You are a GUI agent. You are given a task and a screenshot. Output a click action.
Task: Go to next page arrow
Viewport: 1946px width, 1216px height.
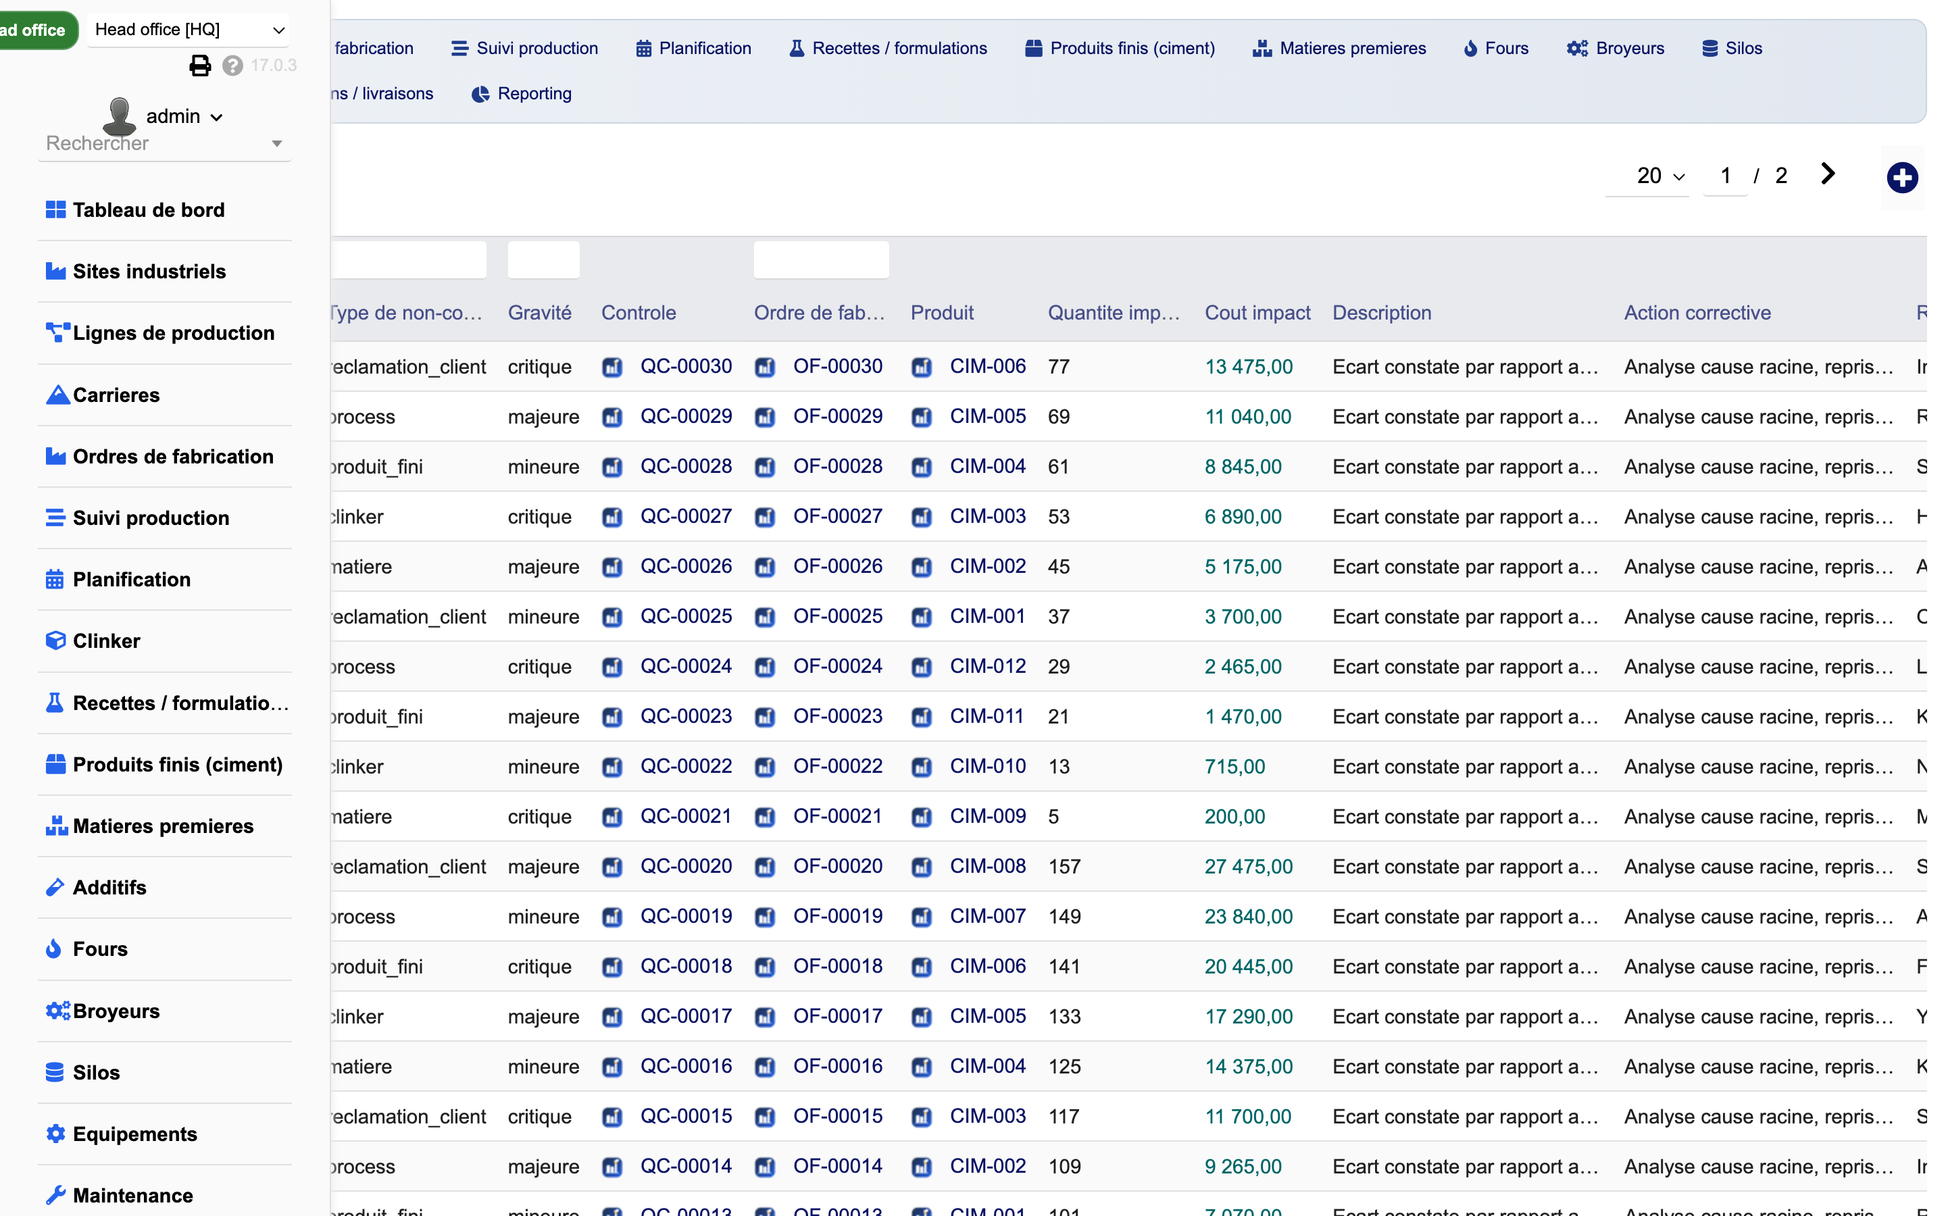[x=1828, y=175]
